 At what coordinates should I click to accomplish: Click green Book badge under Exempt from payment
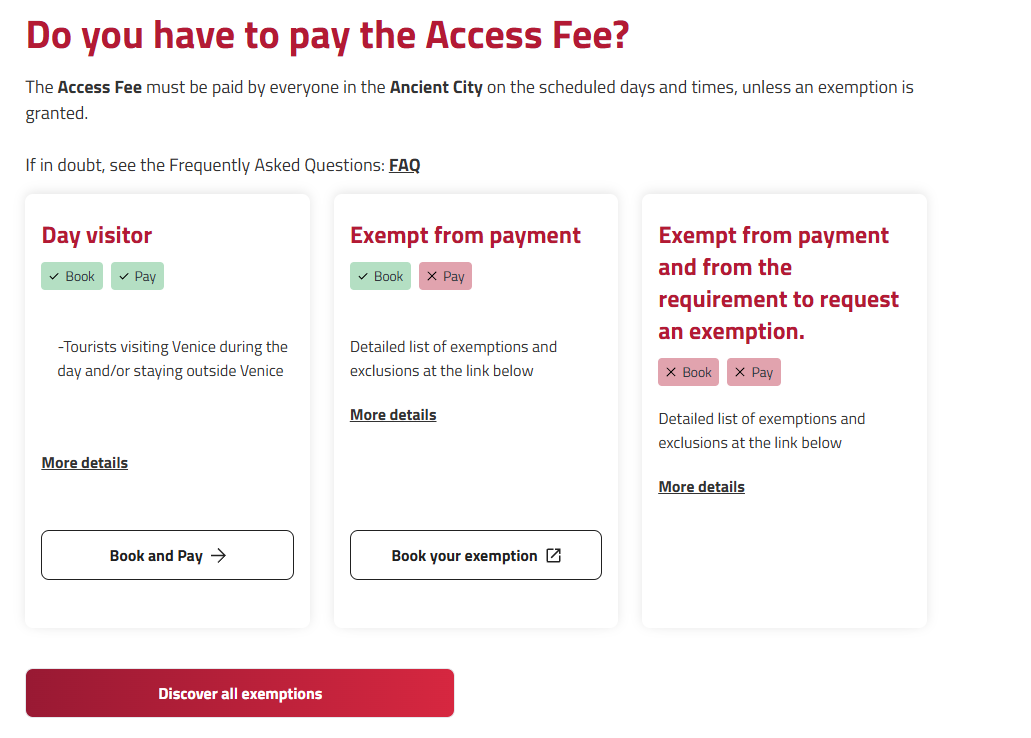(380, 277)
